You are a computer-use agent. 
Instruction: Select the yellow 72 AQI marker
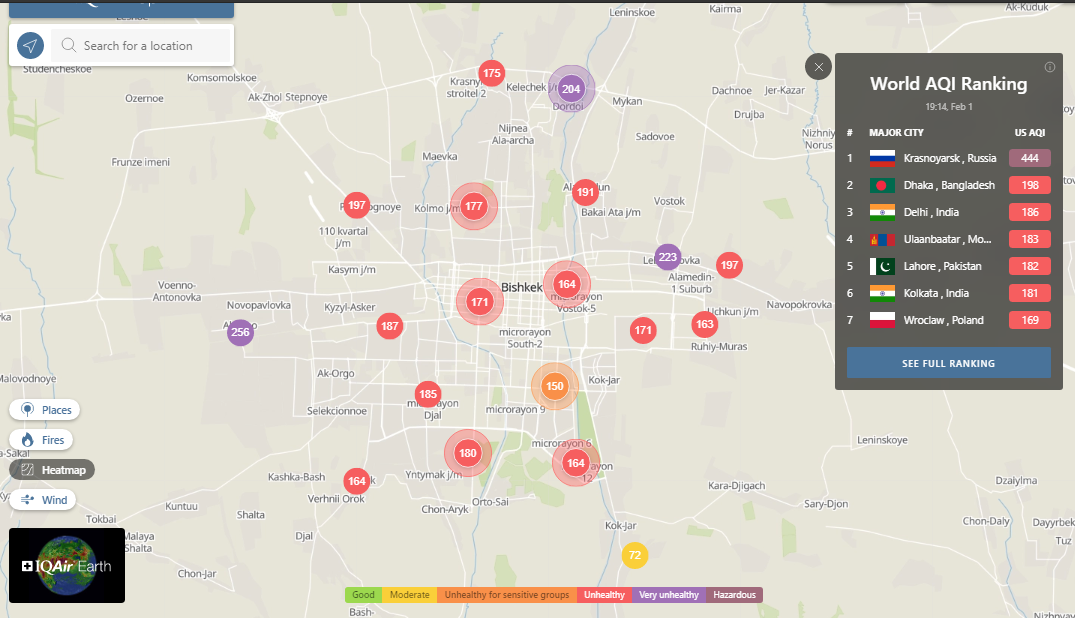click(634, 555)
